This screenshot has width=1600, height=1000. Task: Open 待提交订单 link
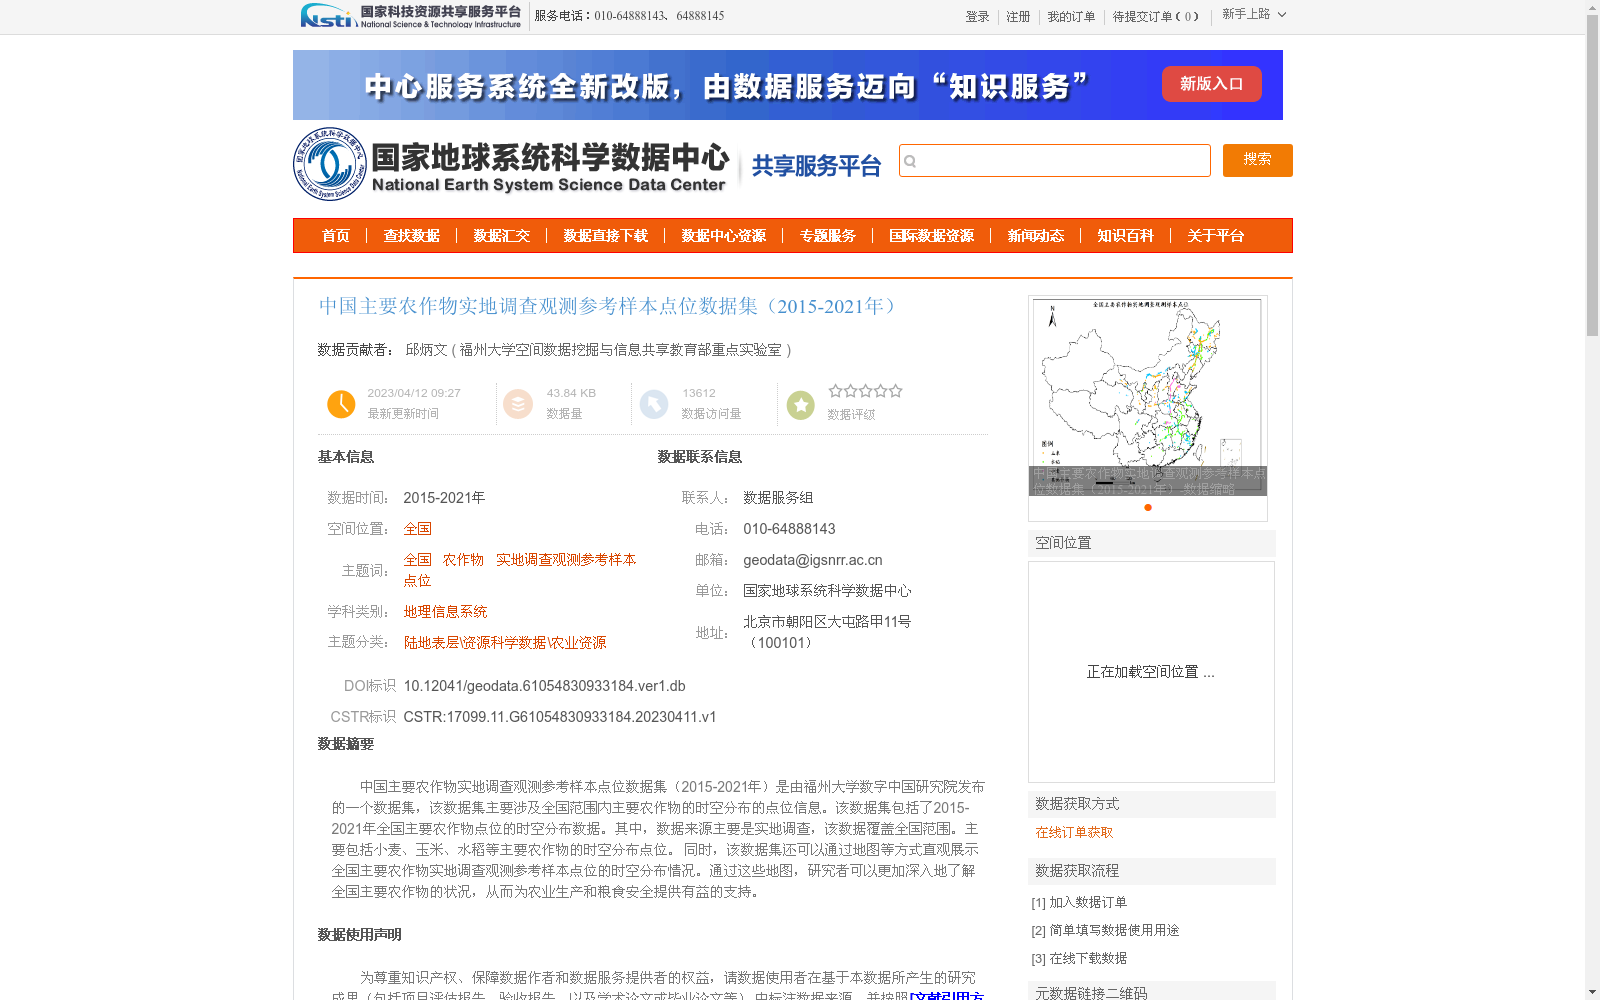click(x=1155, y=17)
